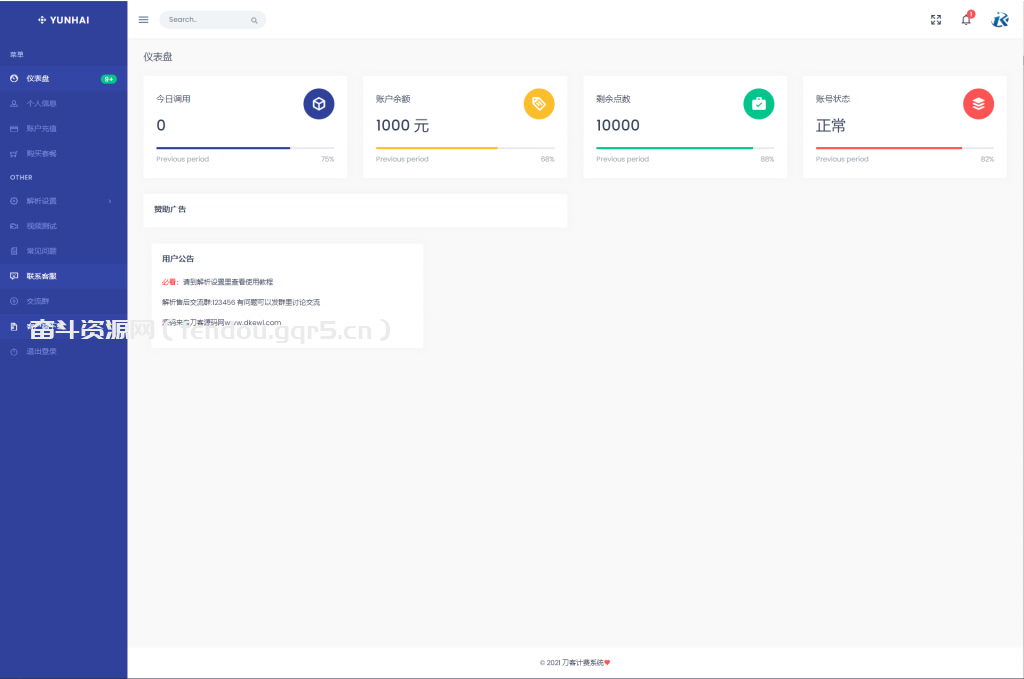Click the green briefcase icon on 剩余点数 card
The image size is (1024, 679).
[758, 104]
